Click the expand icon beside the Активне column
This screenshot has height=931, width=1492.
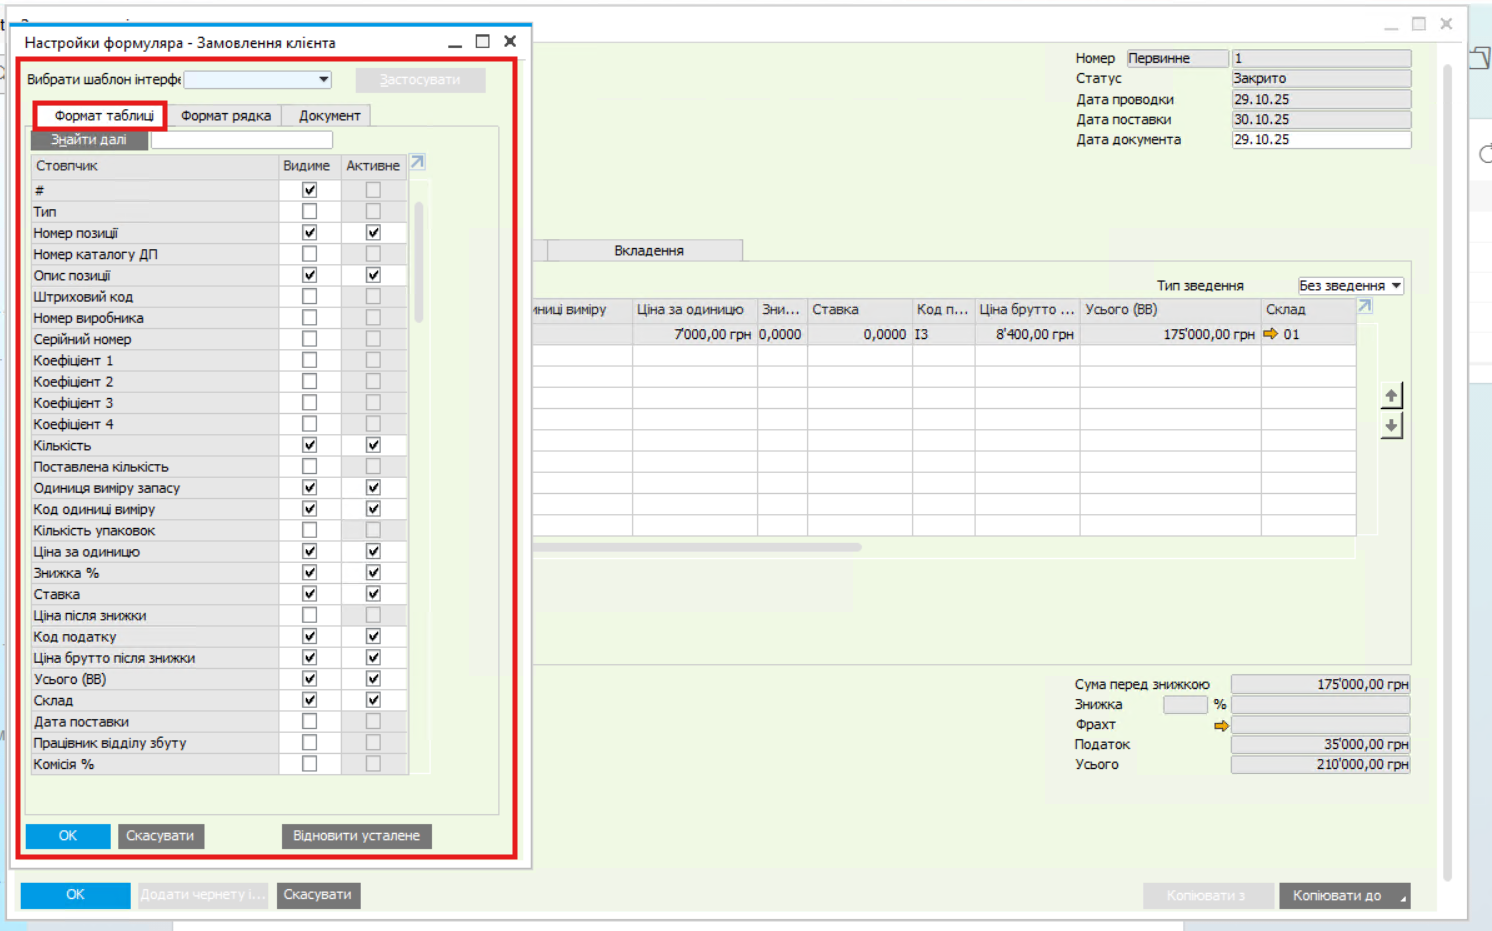coord(418,163)
